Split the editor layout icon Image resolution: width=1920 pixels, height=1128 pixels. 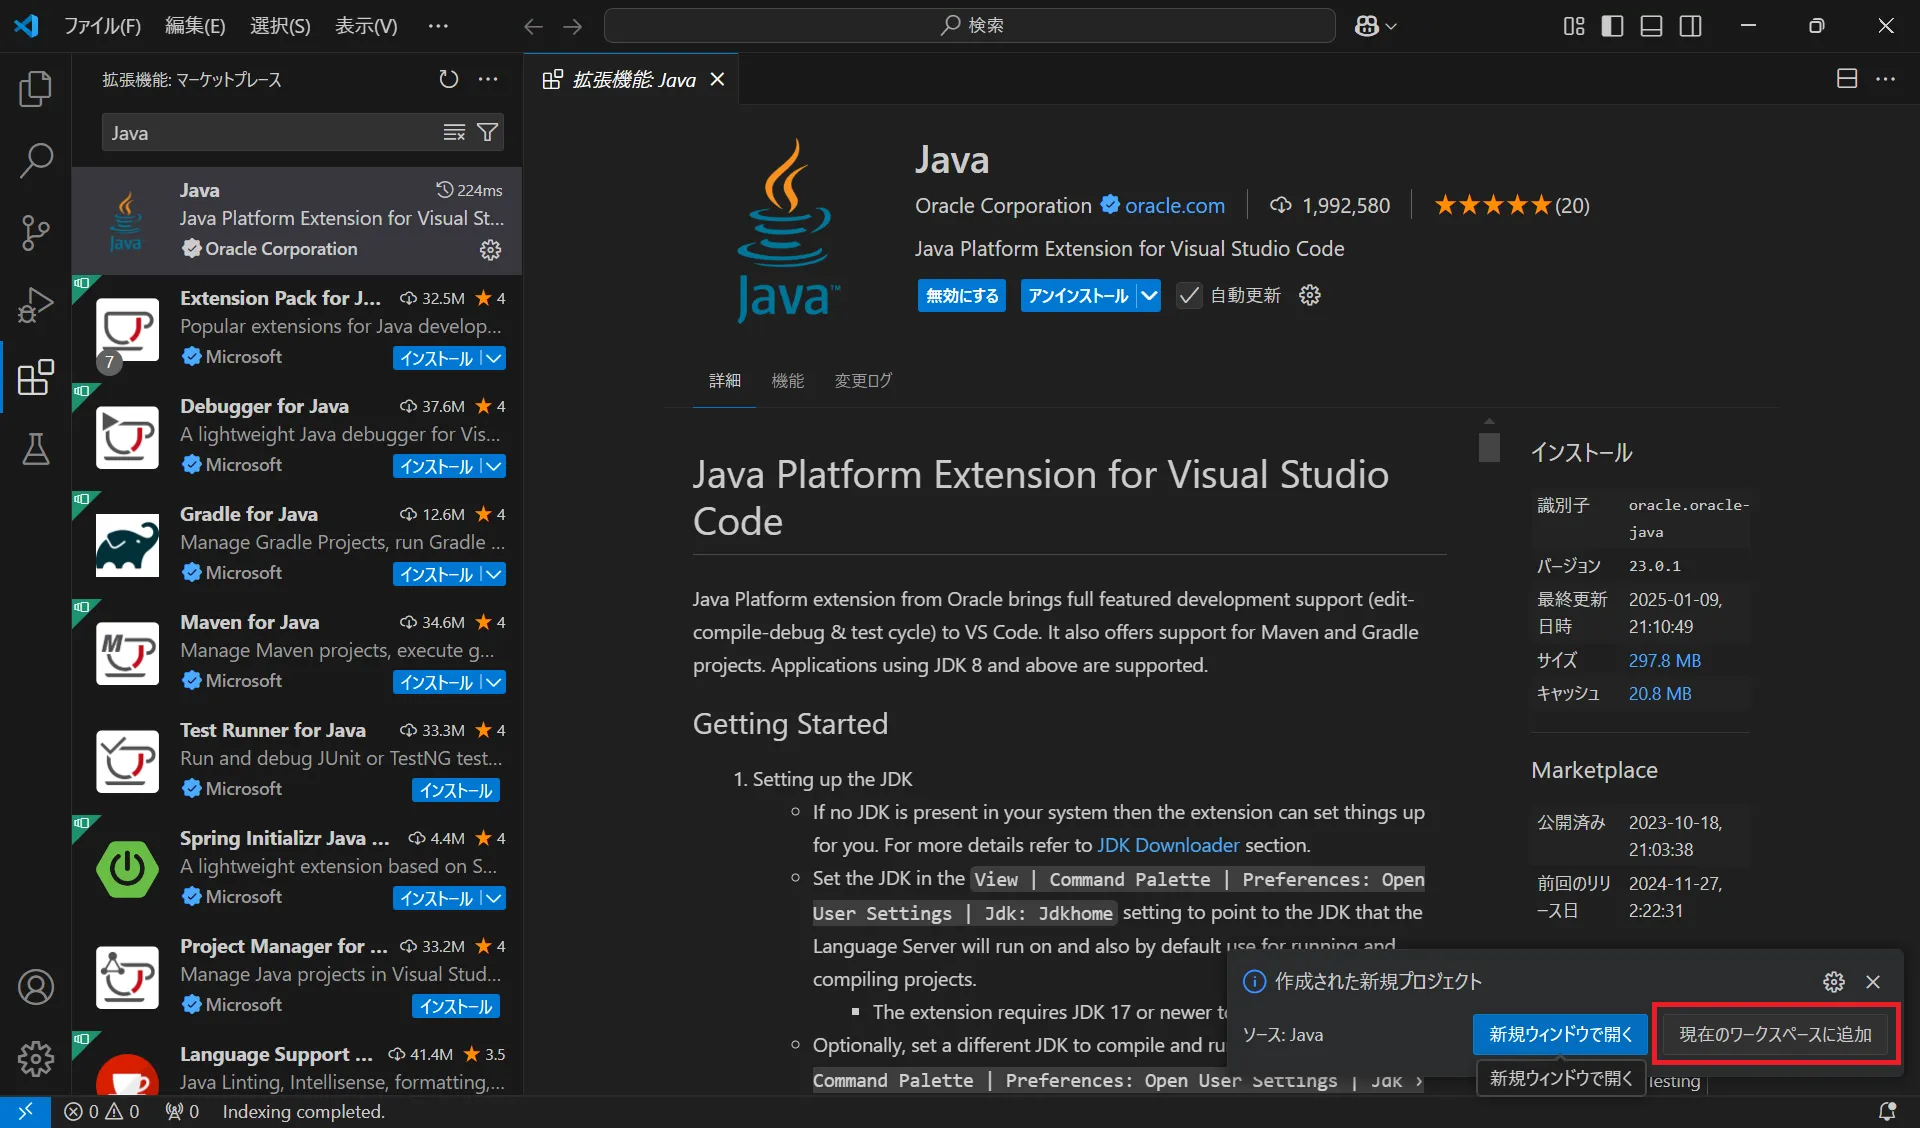coord(1847,79)
